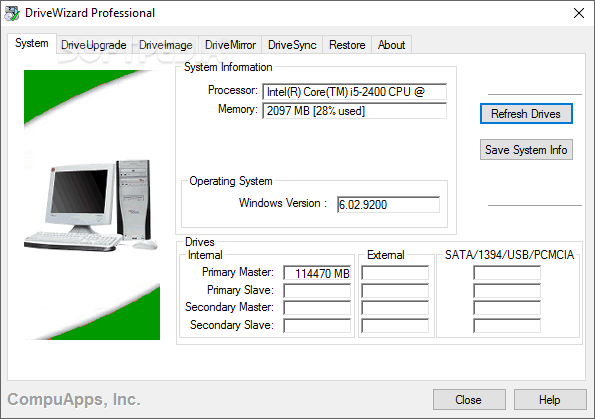Click the 'Internal' group heading
The width and height of the screenshot is (595, 419).
coord(205,255)
